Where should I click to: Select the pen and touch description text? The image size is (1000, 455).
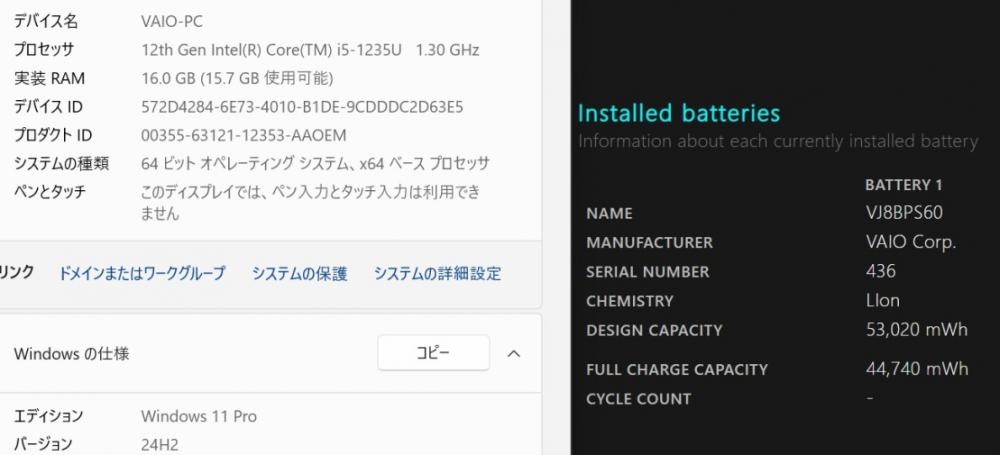[311, 202]
